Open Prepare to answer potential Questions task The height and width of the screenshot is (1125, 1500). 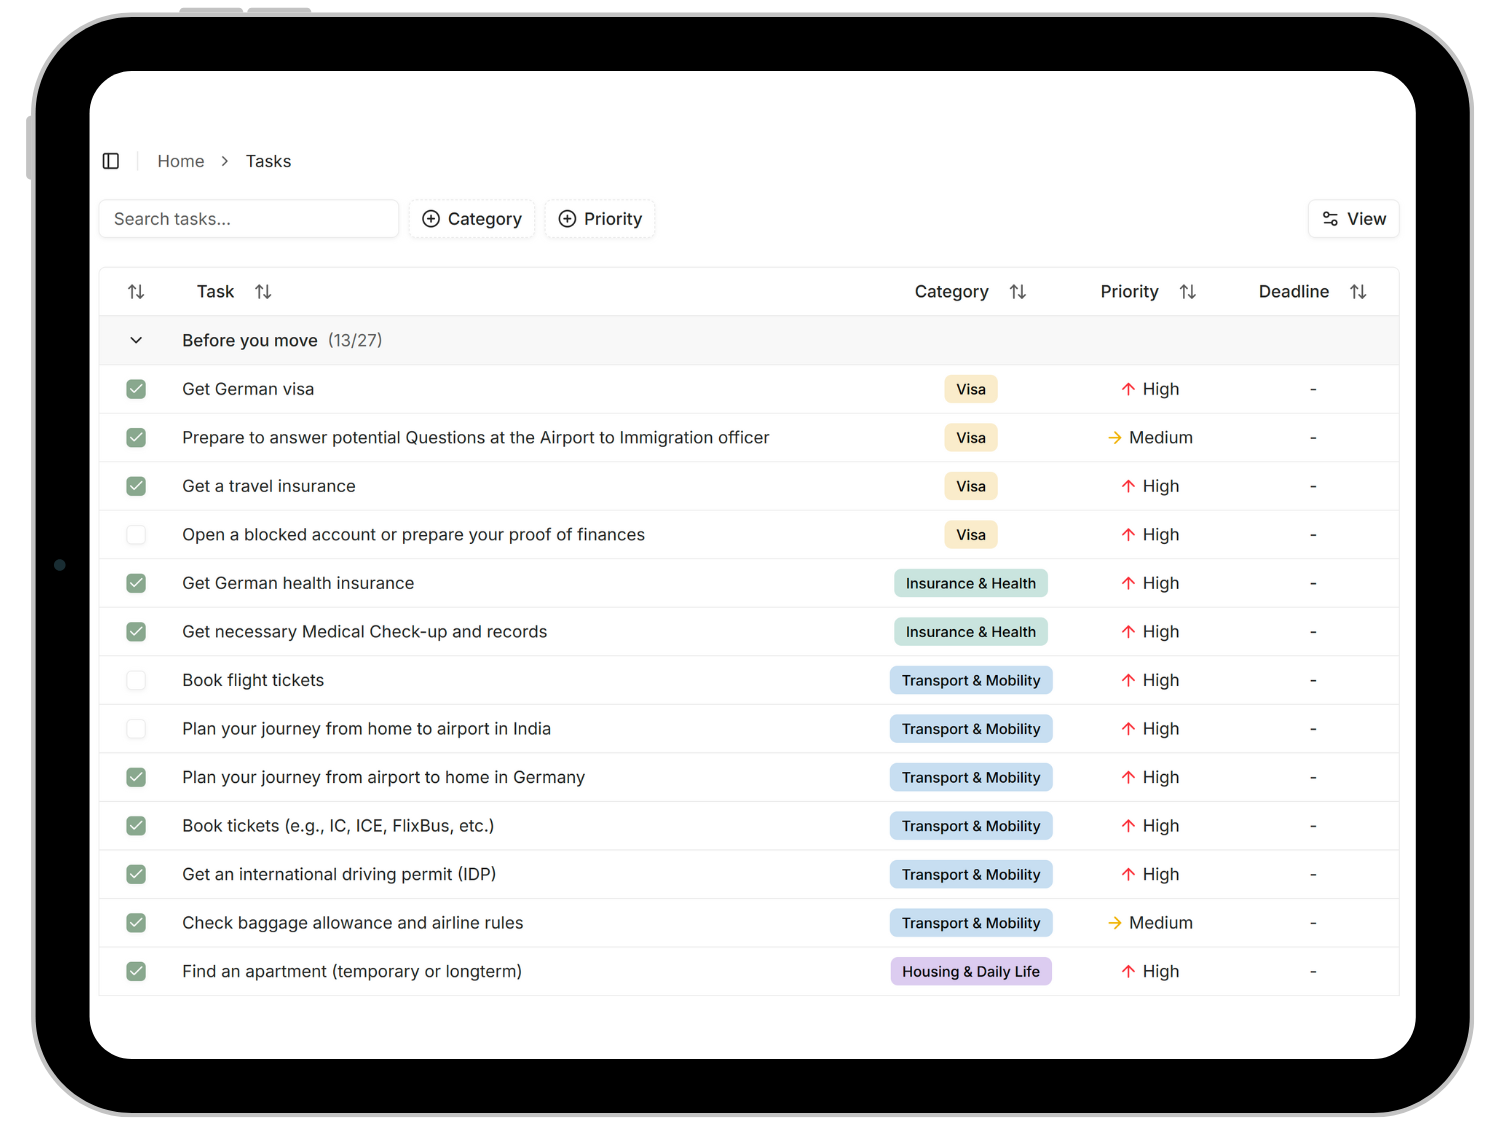[476, 438]
